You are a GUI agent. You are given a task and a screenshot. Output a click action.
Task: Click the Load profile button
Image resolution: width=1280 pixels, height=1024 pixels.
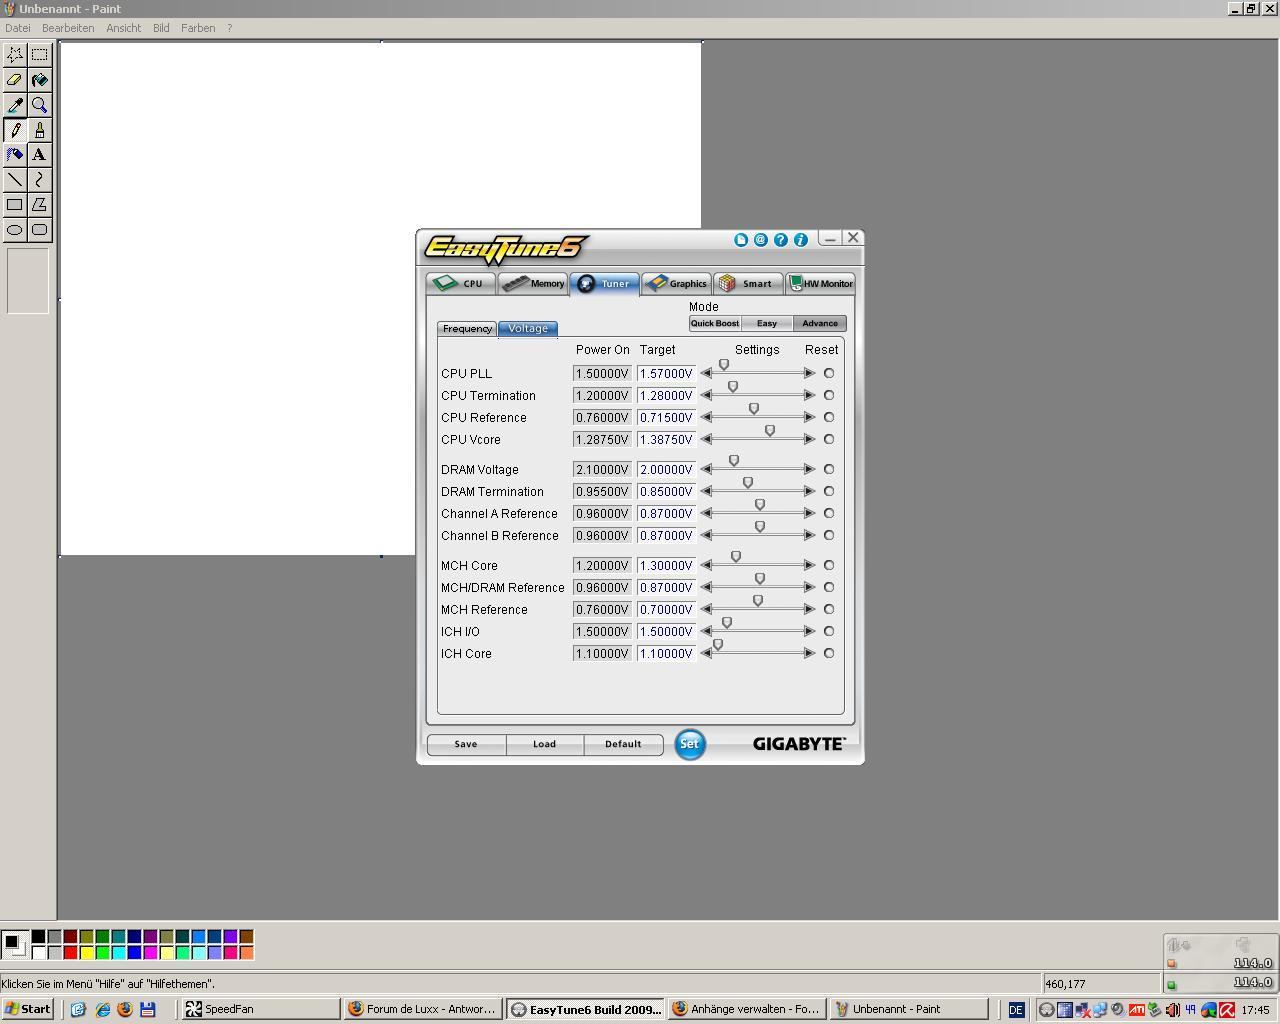(544, 744)
